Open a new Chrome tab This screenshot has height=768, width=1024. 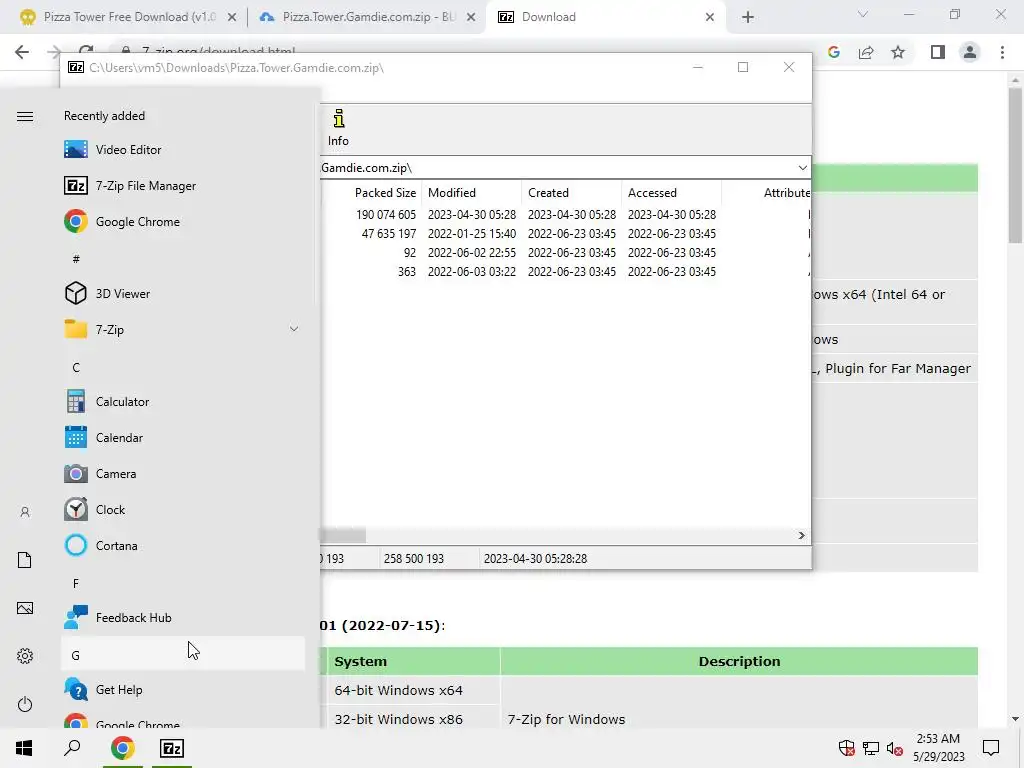pyautogui.click(x=748, y=18)
